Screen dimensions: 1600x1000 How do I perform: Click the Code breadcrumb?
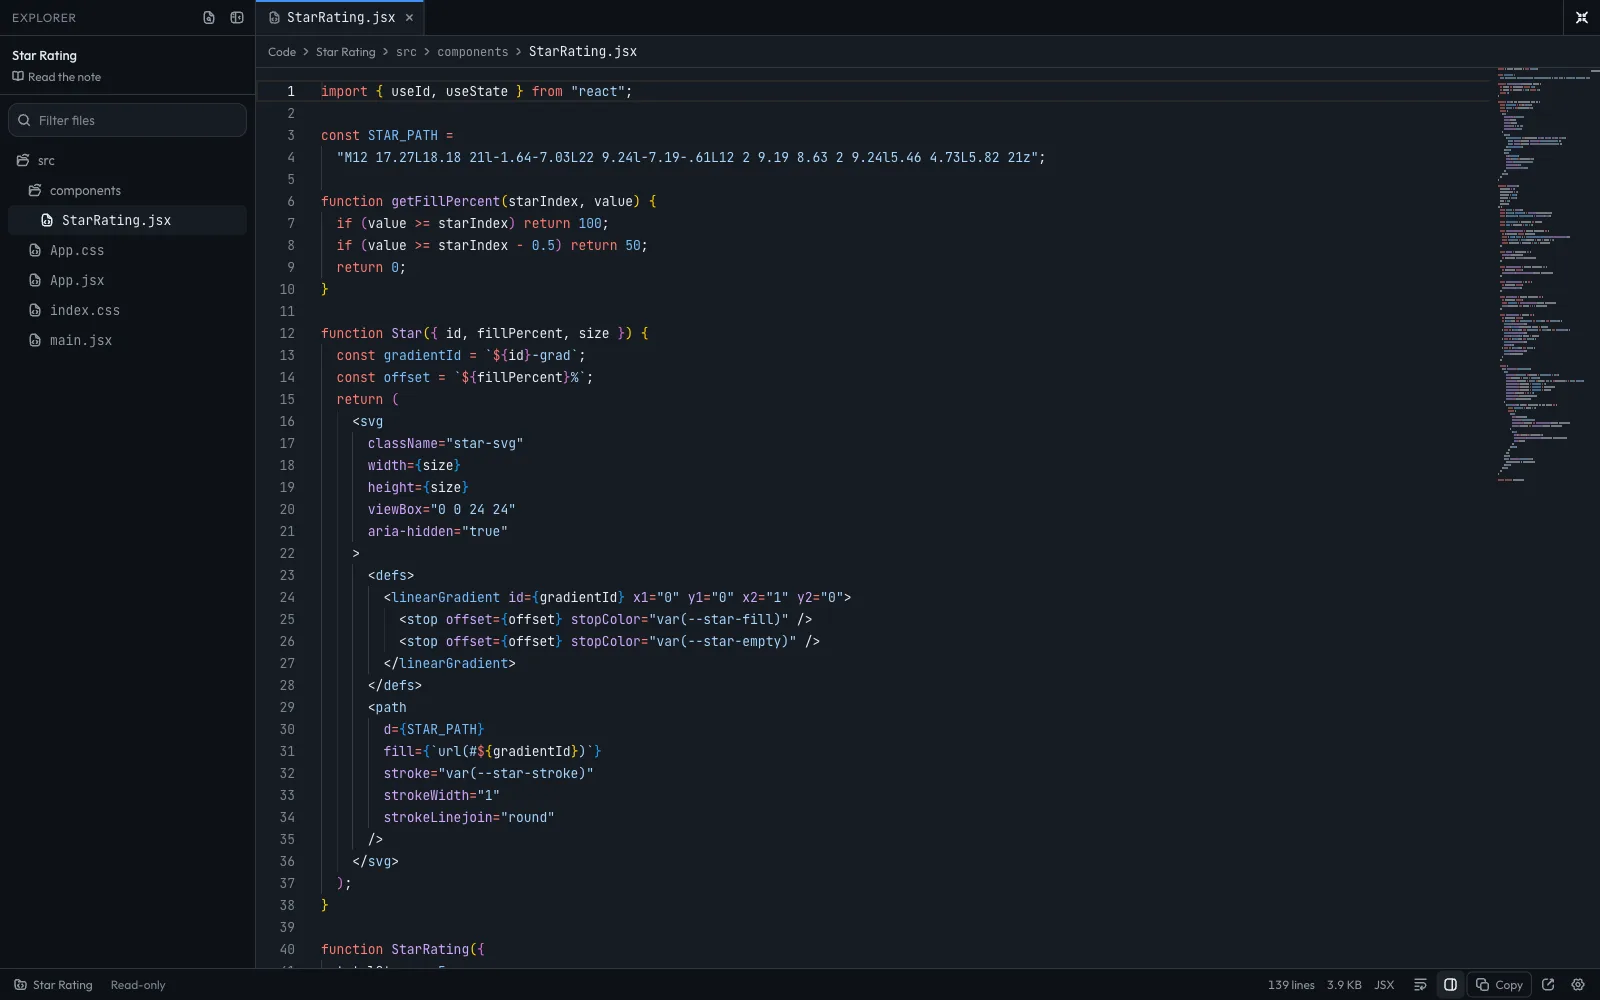point(282,52)
